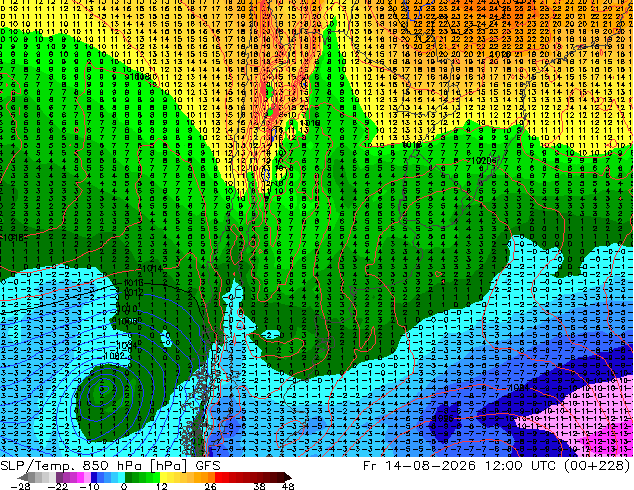Click the -22 legend label
Image resolution: width=634 pixels, height=490 pixels.
(59, 486)
